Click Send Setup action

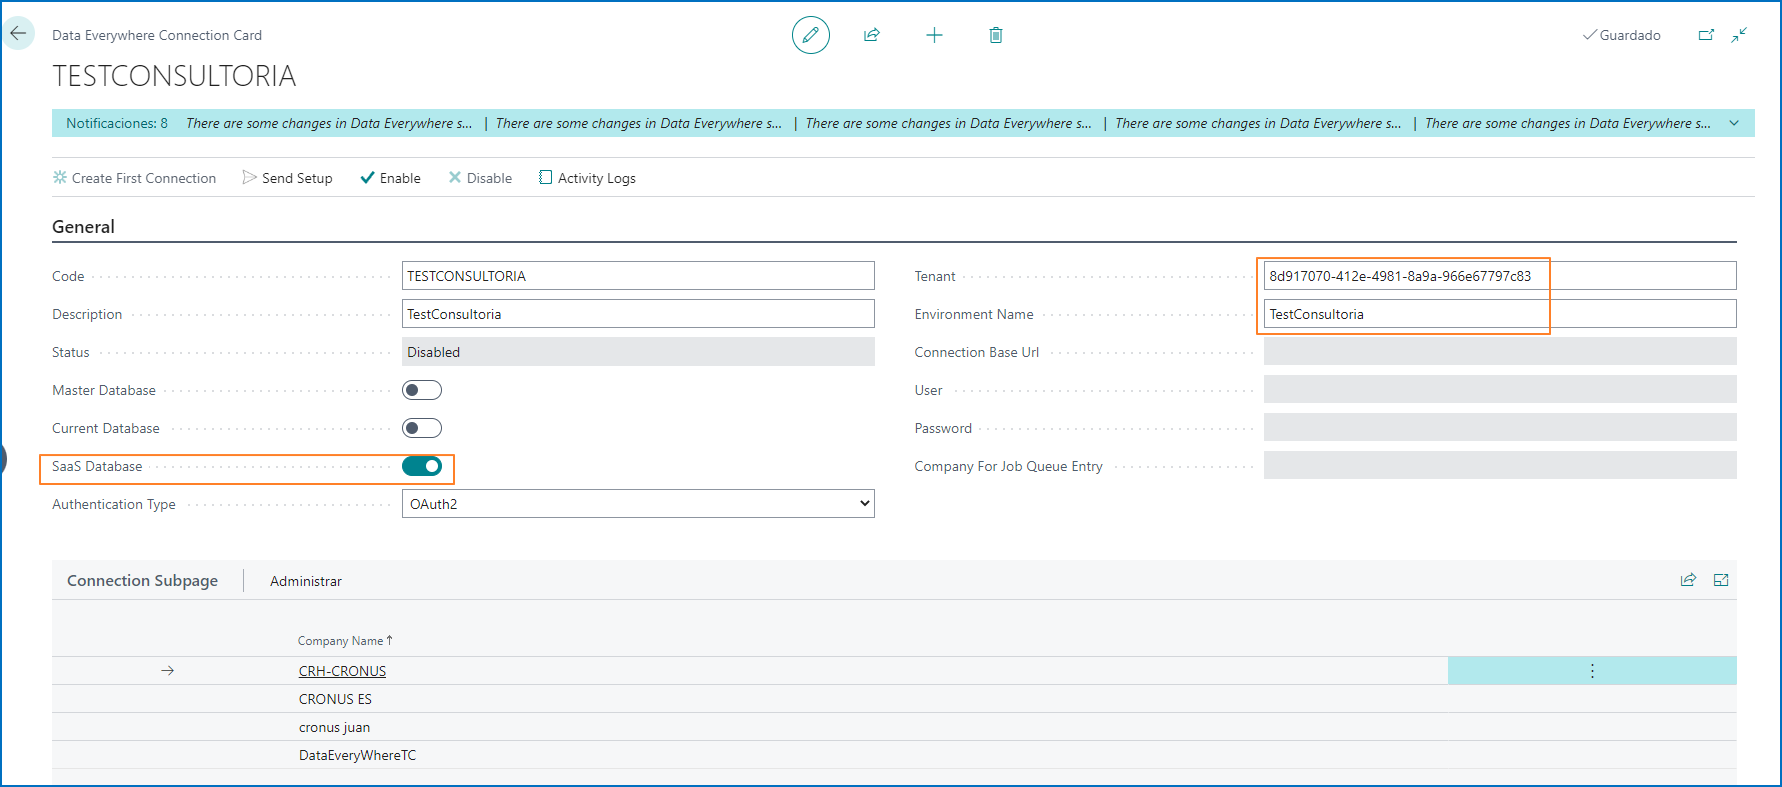coord(287,178)
